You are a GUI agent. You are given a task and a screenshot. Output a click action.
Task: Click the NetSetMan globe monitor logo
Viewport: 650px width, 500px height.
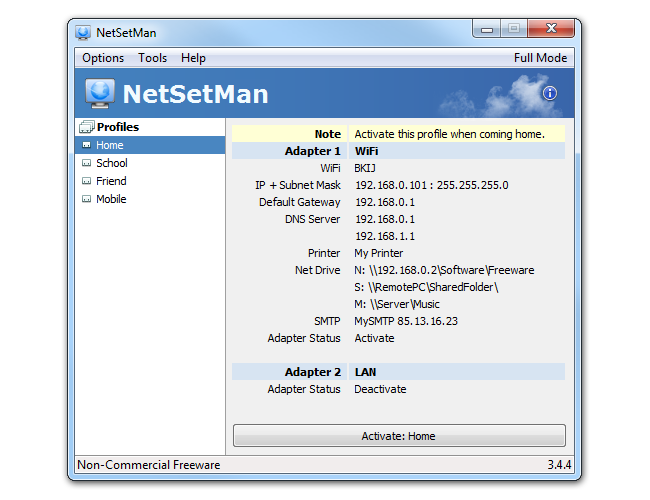(x=100, y=93)
